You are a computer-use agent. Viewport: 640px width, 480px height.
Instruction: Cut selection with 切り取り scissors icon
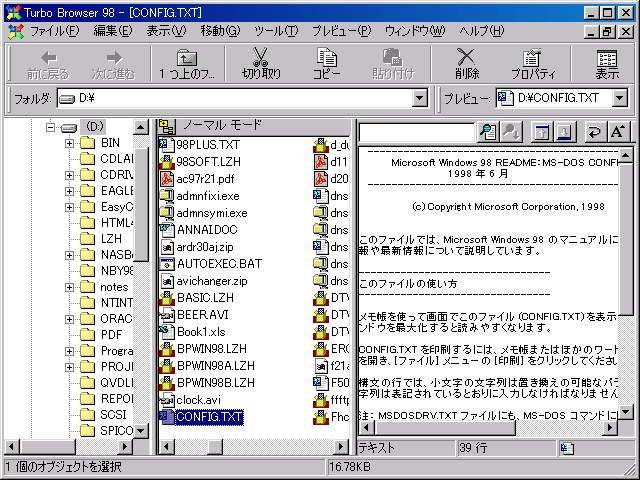click(261, 64)
